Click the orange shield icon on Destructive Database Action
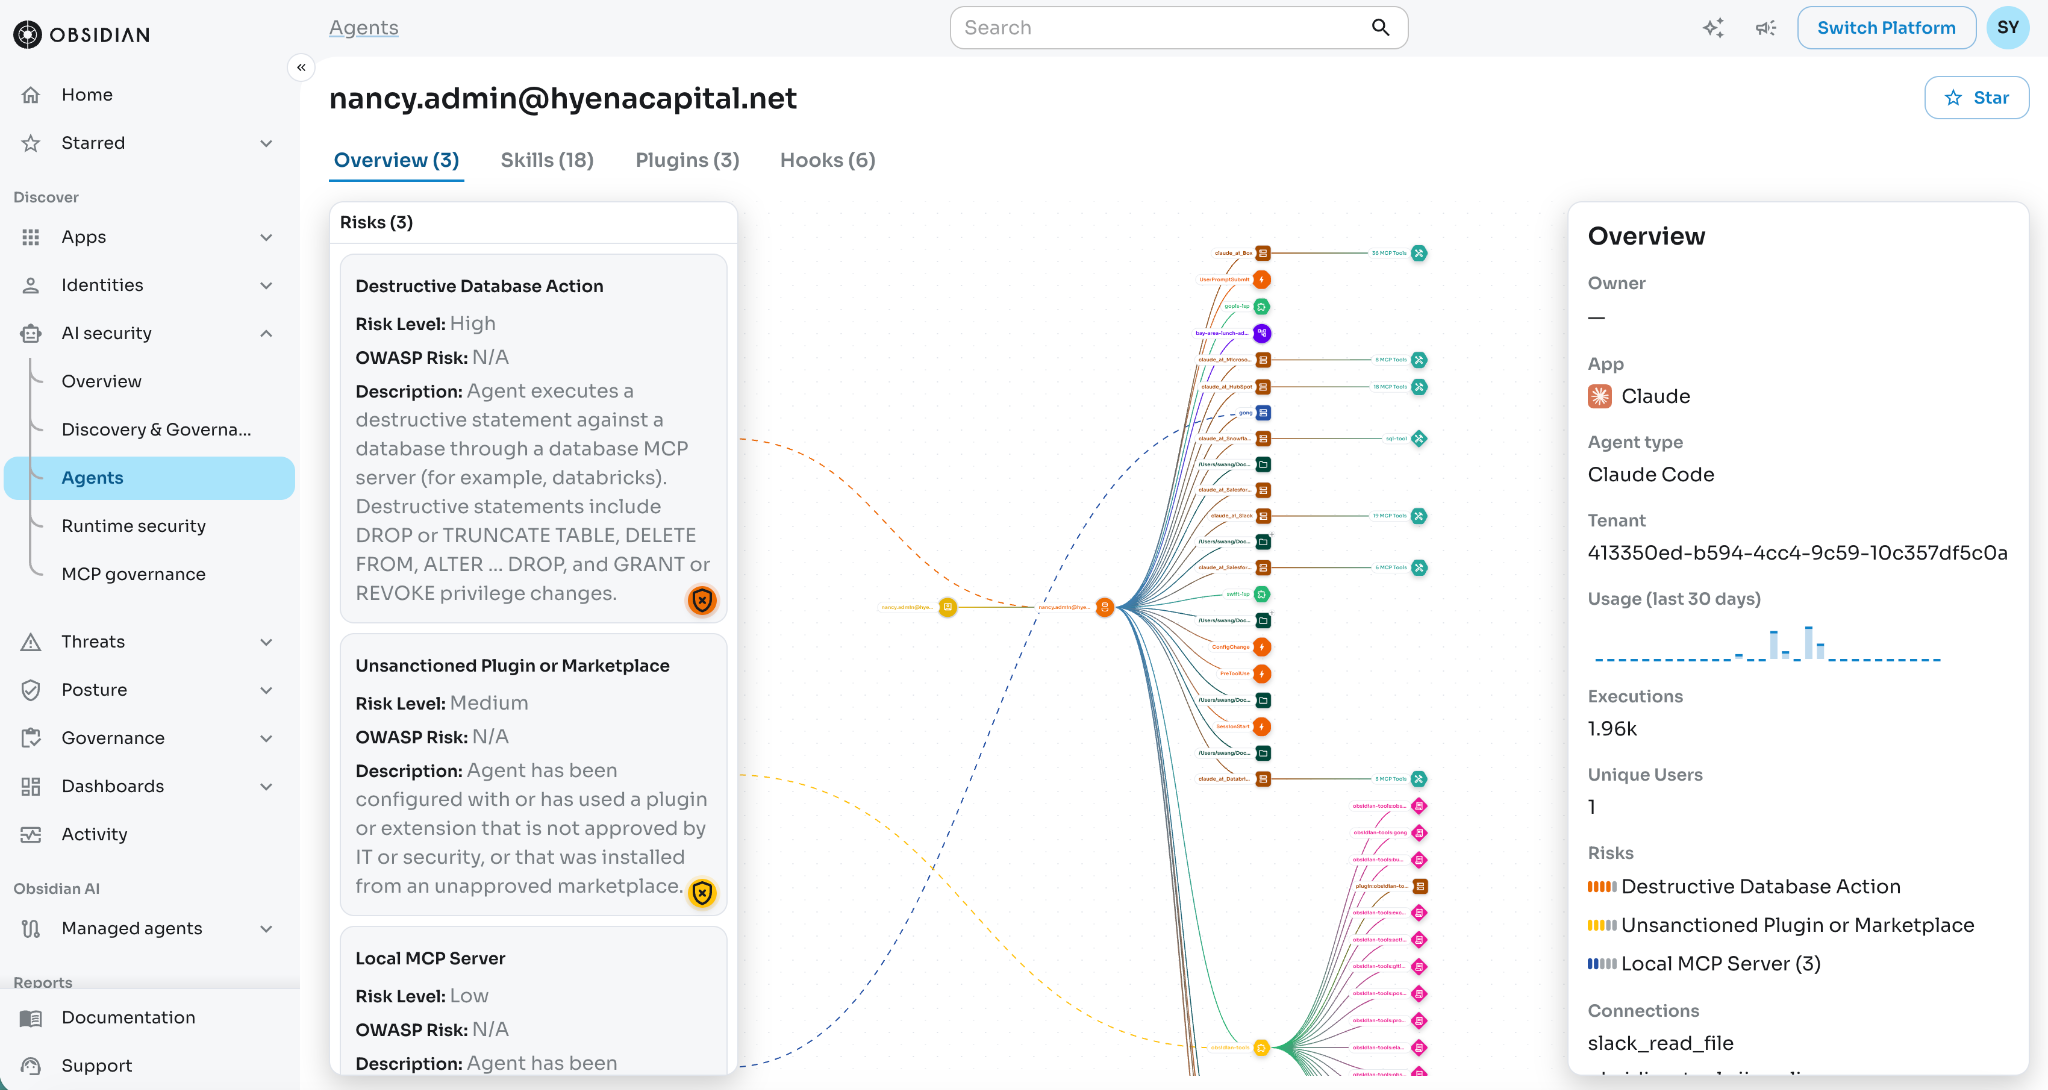 click(703, 600)
